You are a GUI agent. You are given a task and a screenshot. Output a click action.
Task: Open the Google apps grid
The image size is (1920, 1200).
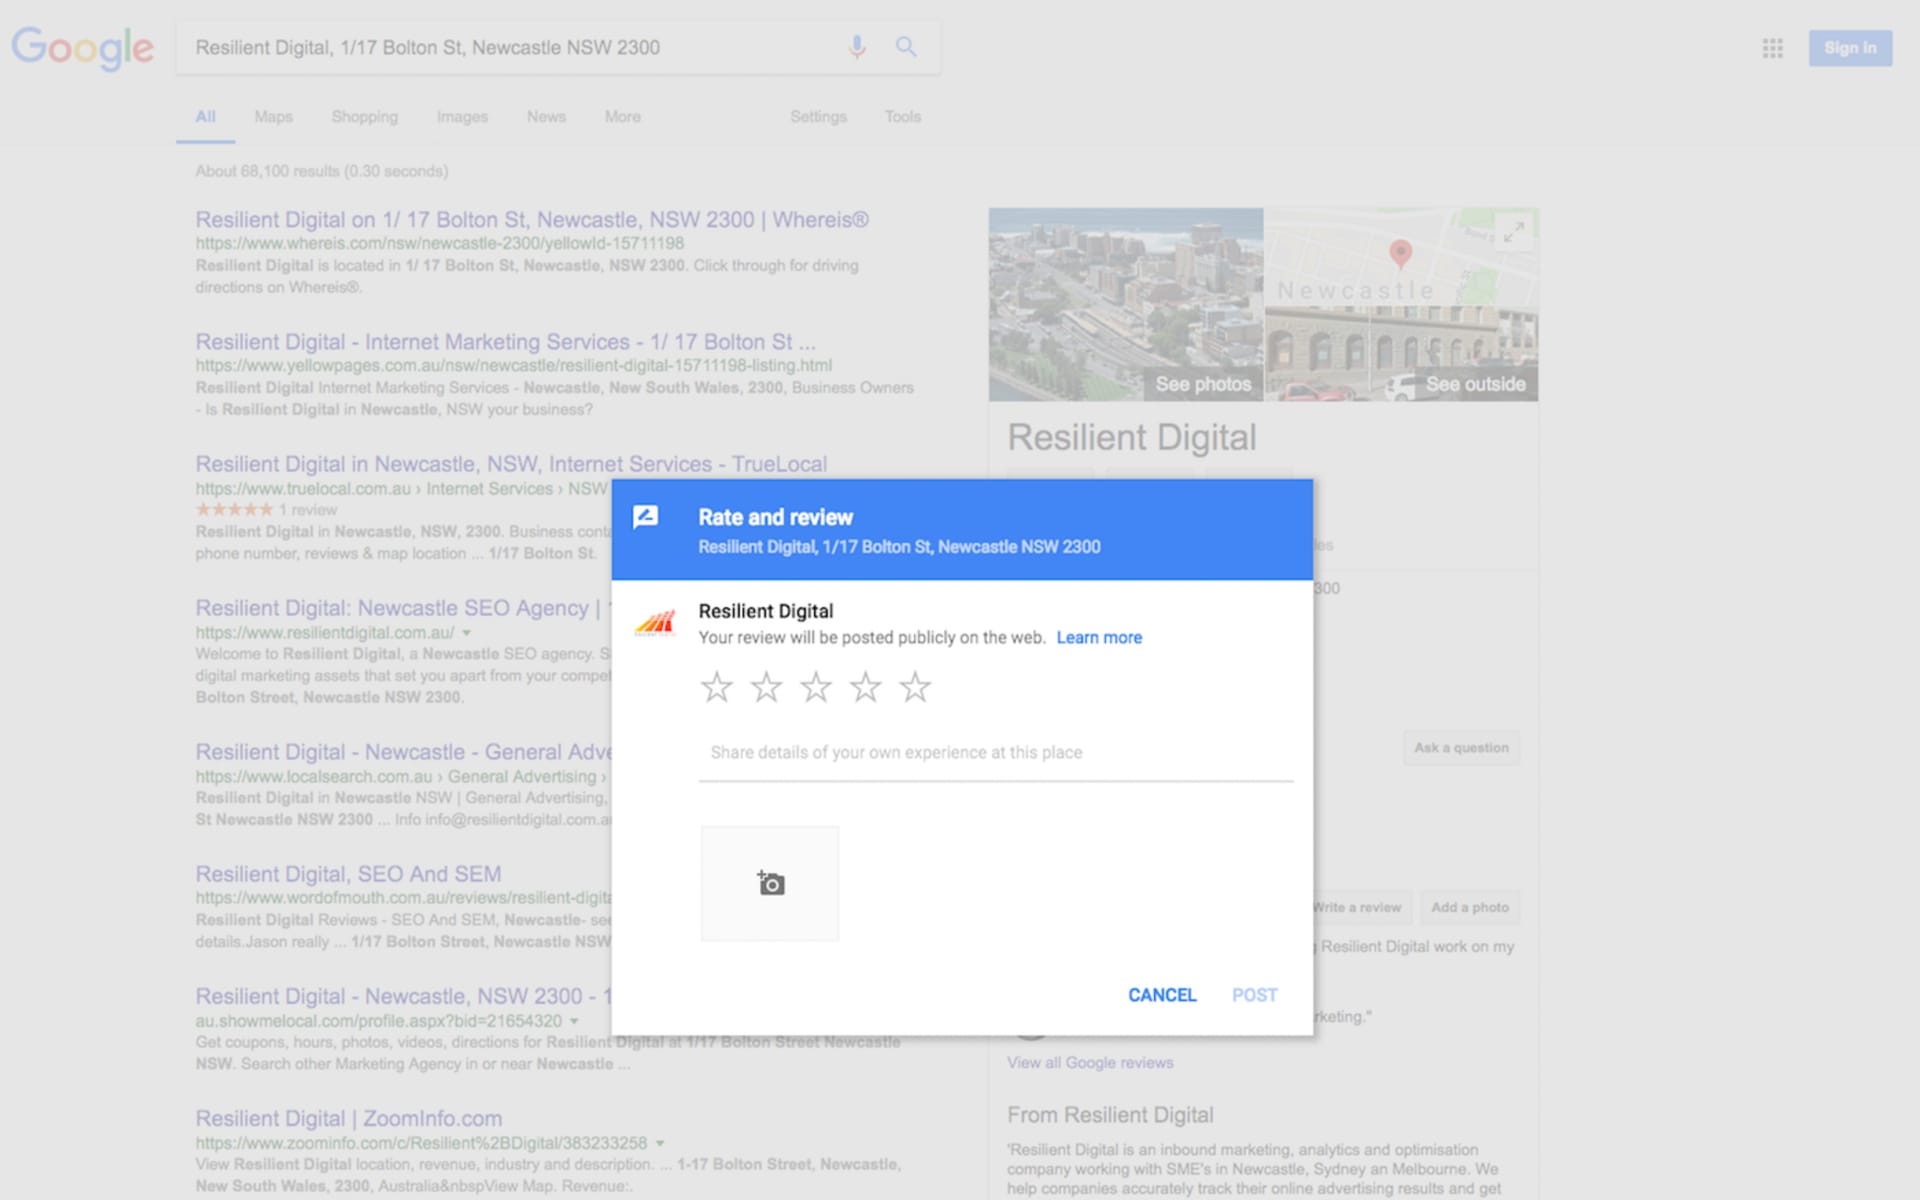(1773, 48)
